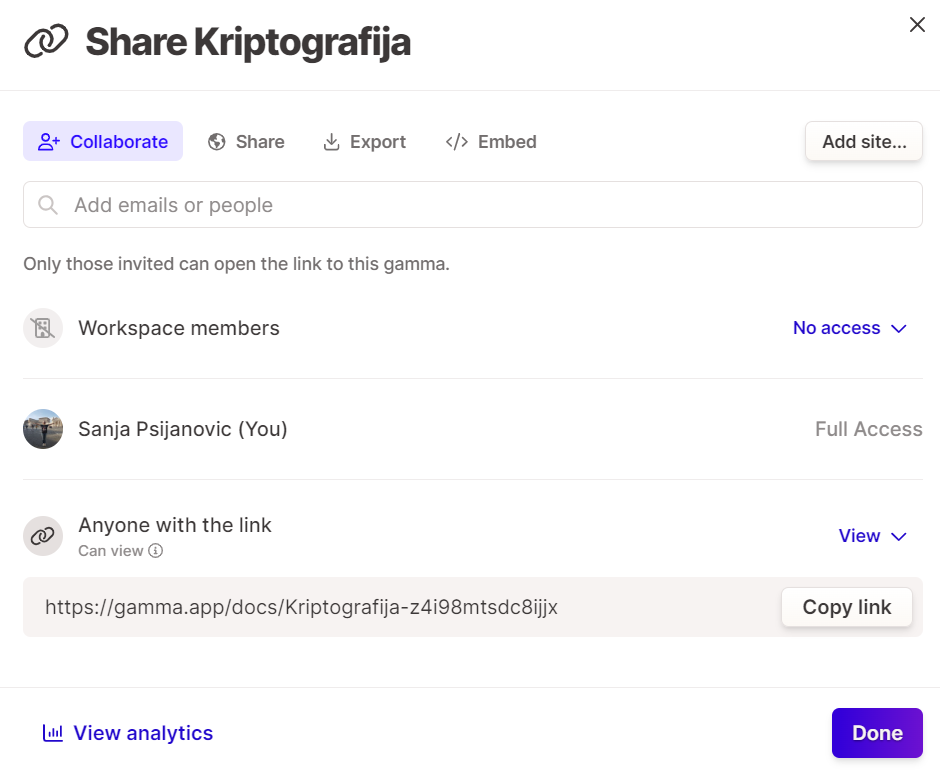Select the Export tab

click(x=364, y=142)
